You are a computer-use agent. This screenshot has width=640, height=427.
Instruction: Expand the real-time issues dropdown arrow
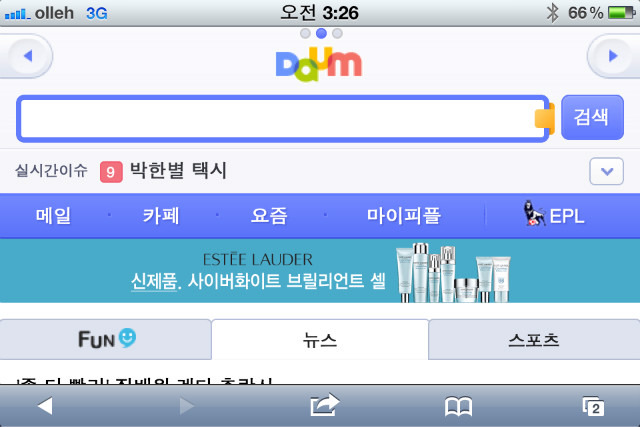(607, 171)
